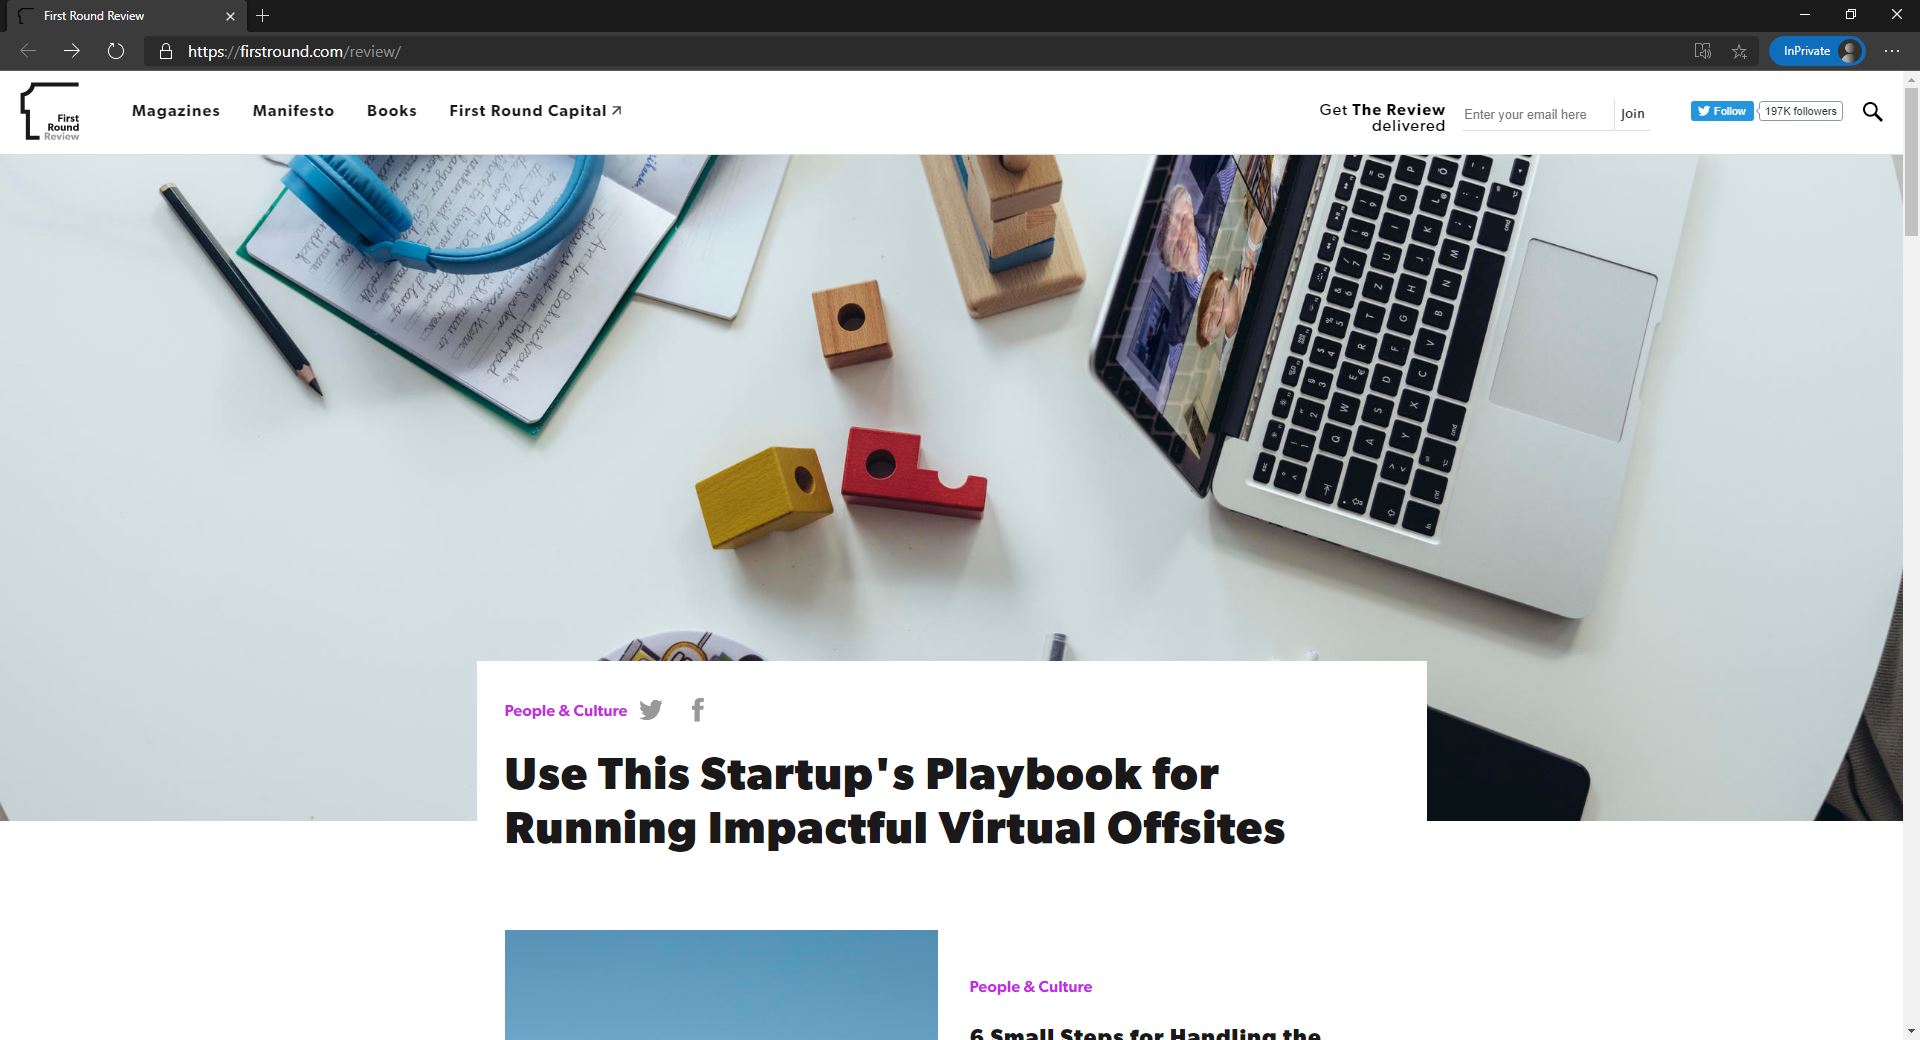
Task: Focus the email address input field
Action: (1537, 114)
